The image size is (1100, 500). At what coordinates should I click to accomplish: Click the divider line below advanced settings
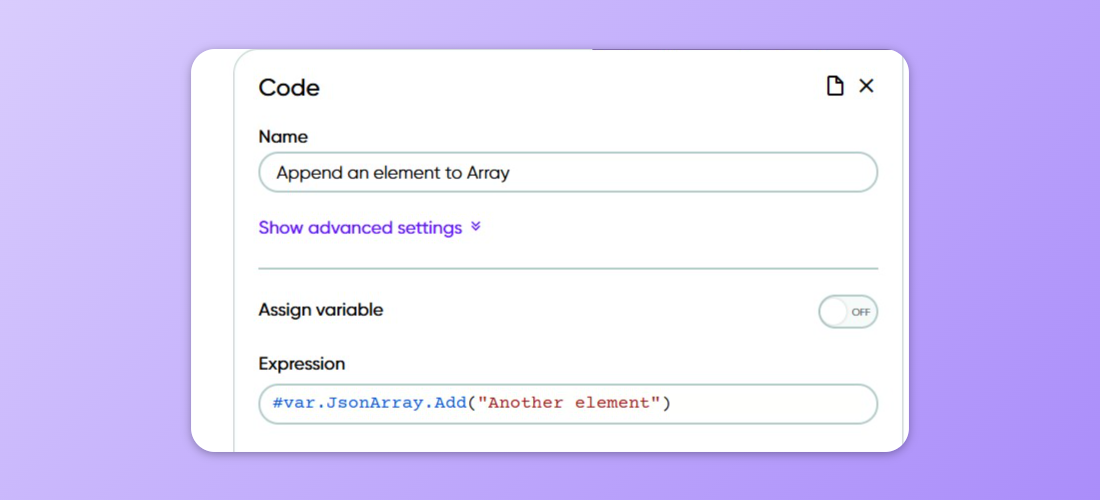tap(567, 269)
